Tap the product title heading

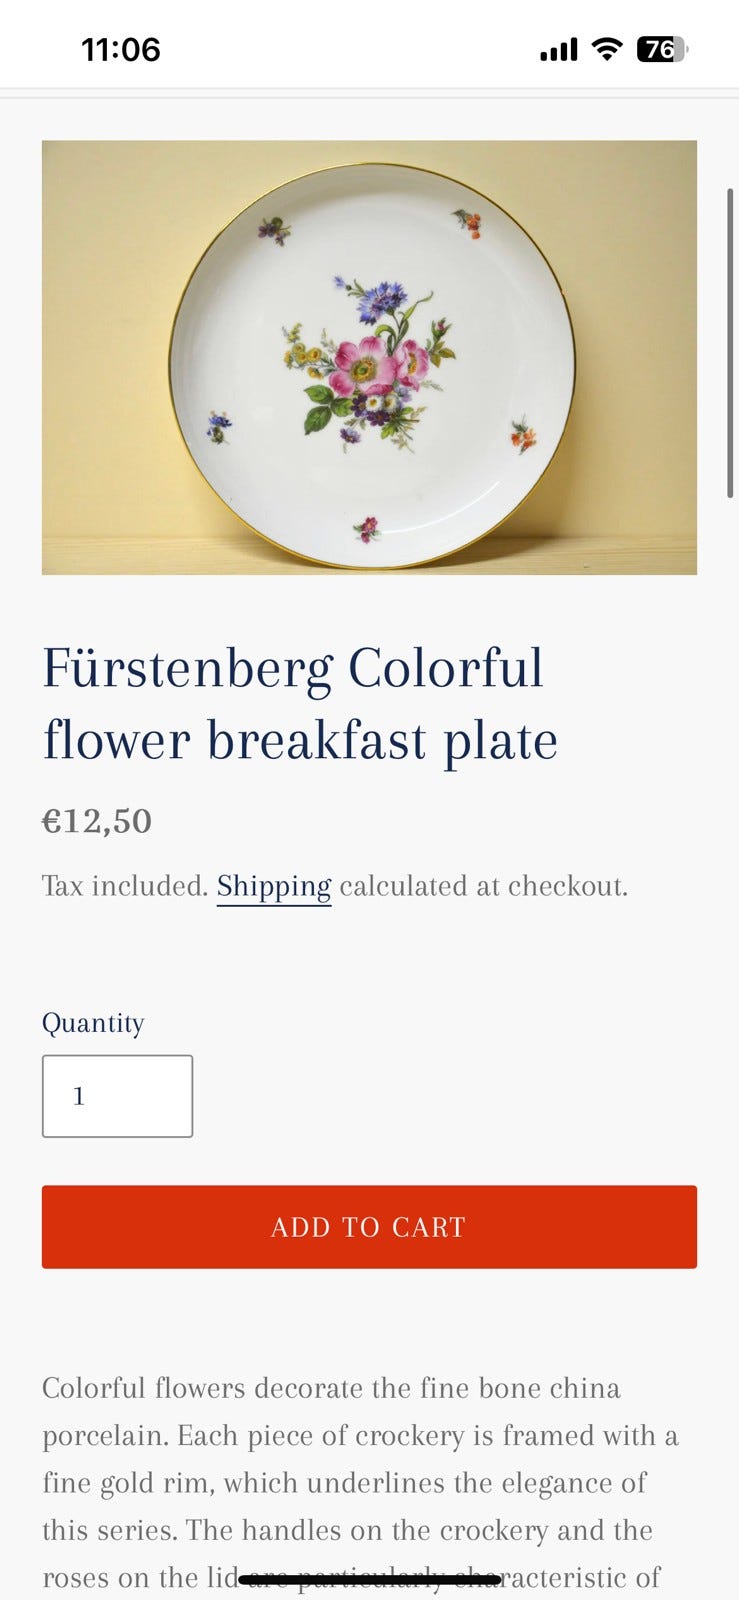pos(299,704)
